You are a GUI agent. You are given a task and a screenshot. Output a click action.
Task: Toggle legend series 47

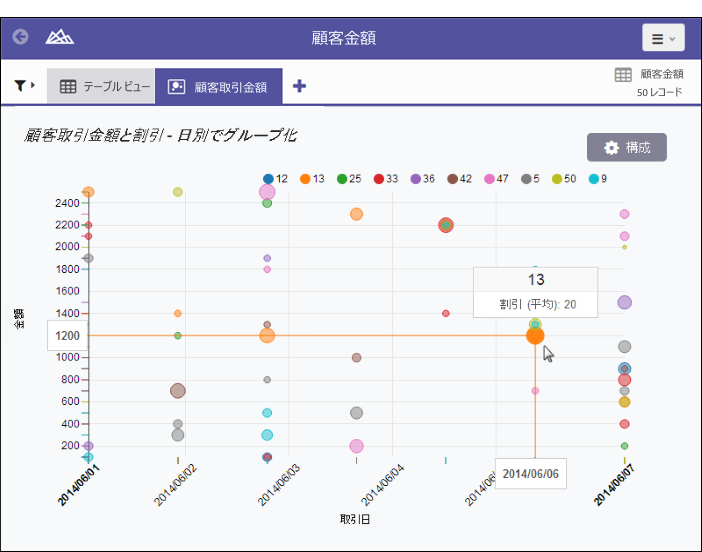[490, 179]
